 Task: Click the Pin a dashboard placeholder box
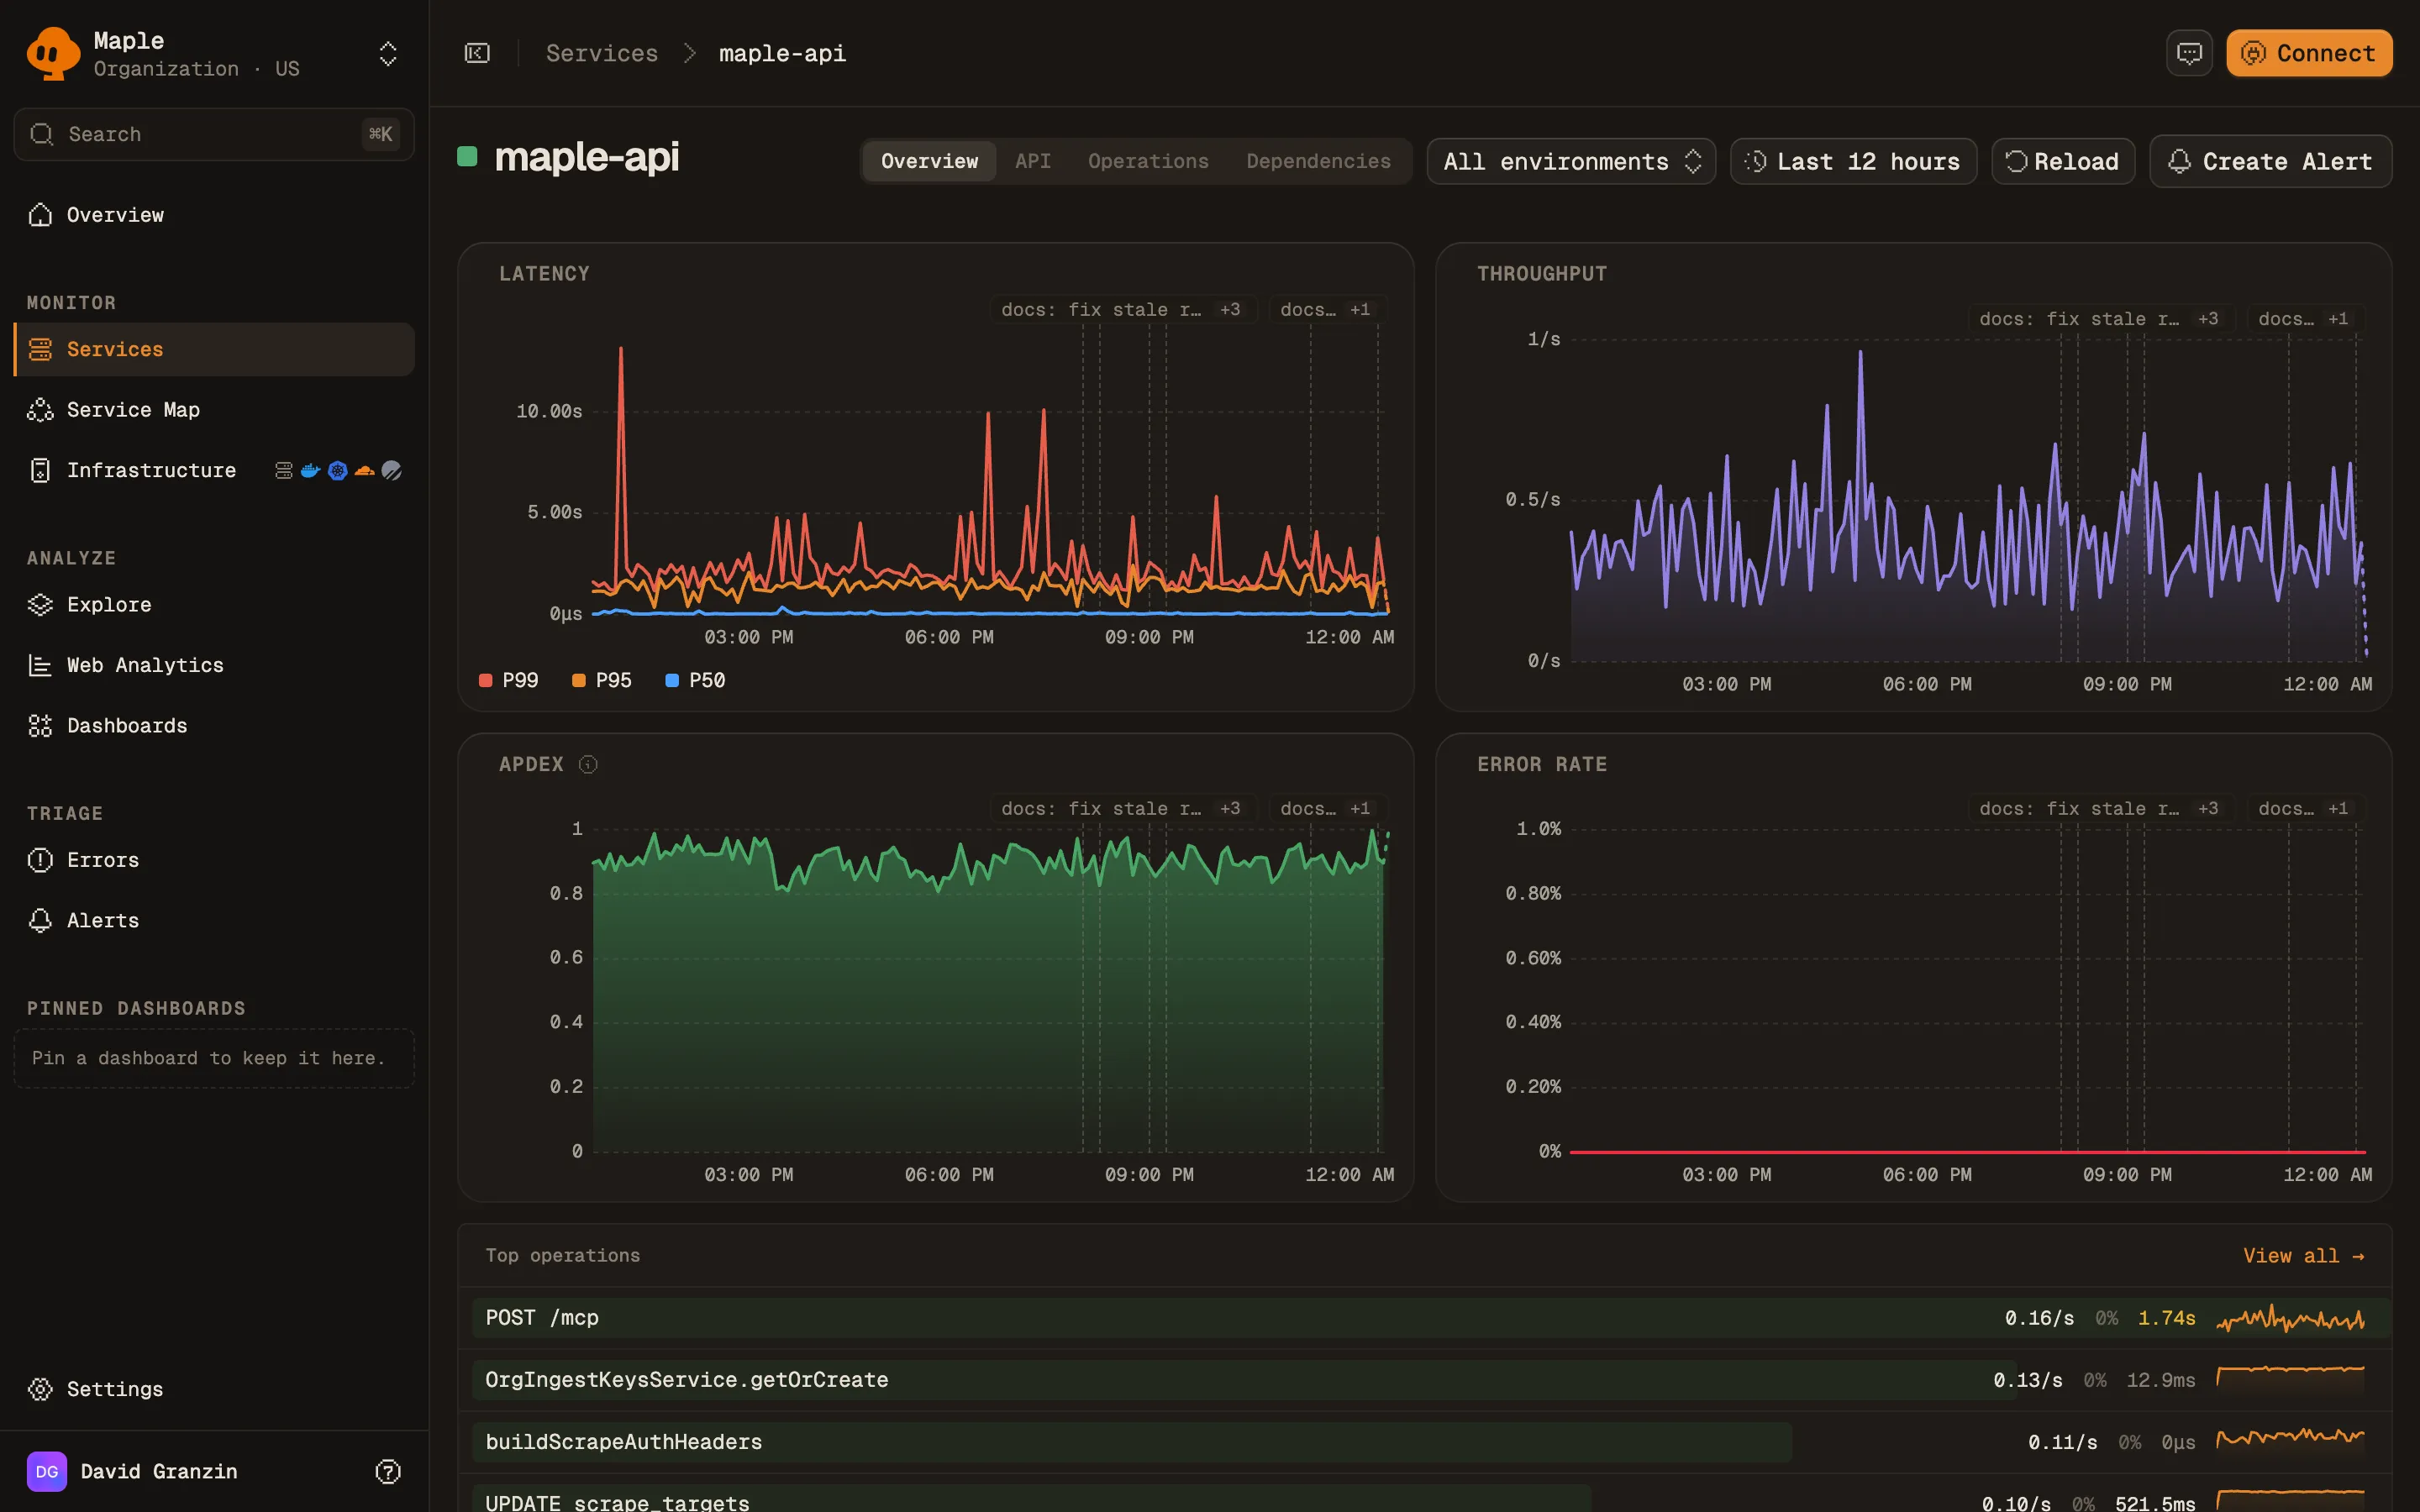214,1058
